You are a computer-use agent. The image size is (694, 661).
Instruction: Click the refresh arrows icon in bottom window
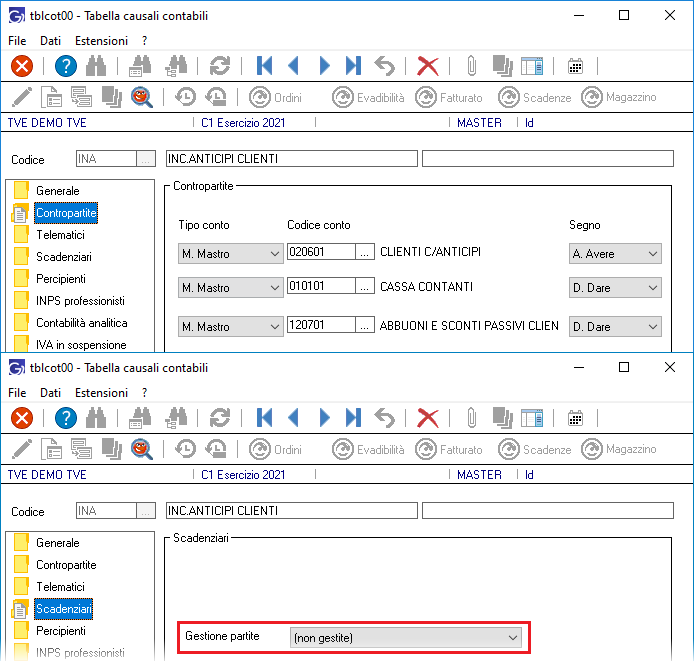pos(220,418)
